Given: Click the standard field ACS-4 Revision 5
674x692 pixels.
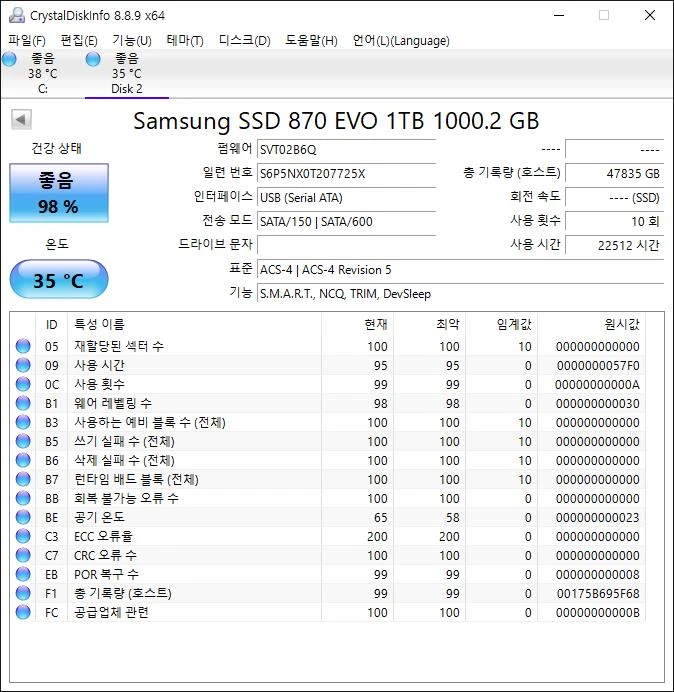Looking at the screenshot, I should tap(460, 270).
